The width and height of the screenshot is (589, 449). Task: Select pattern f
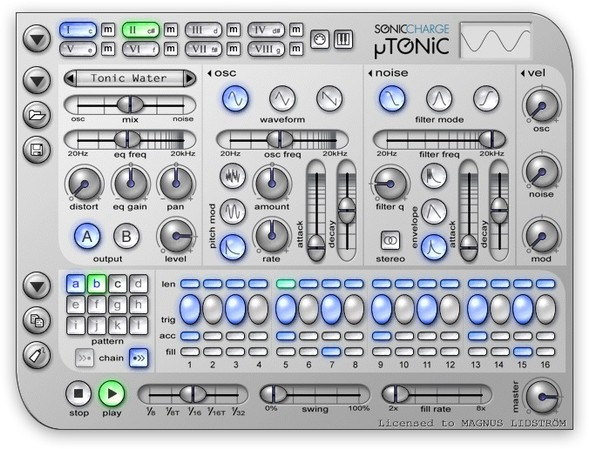(97, 305)
